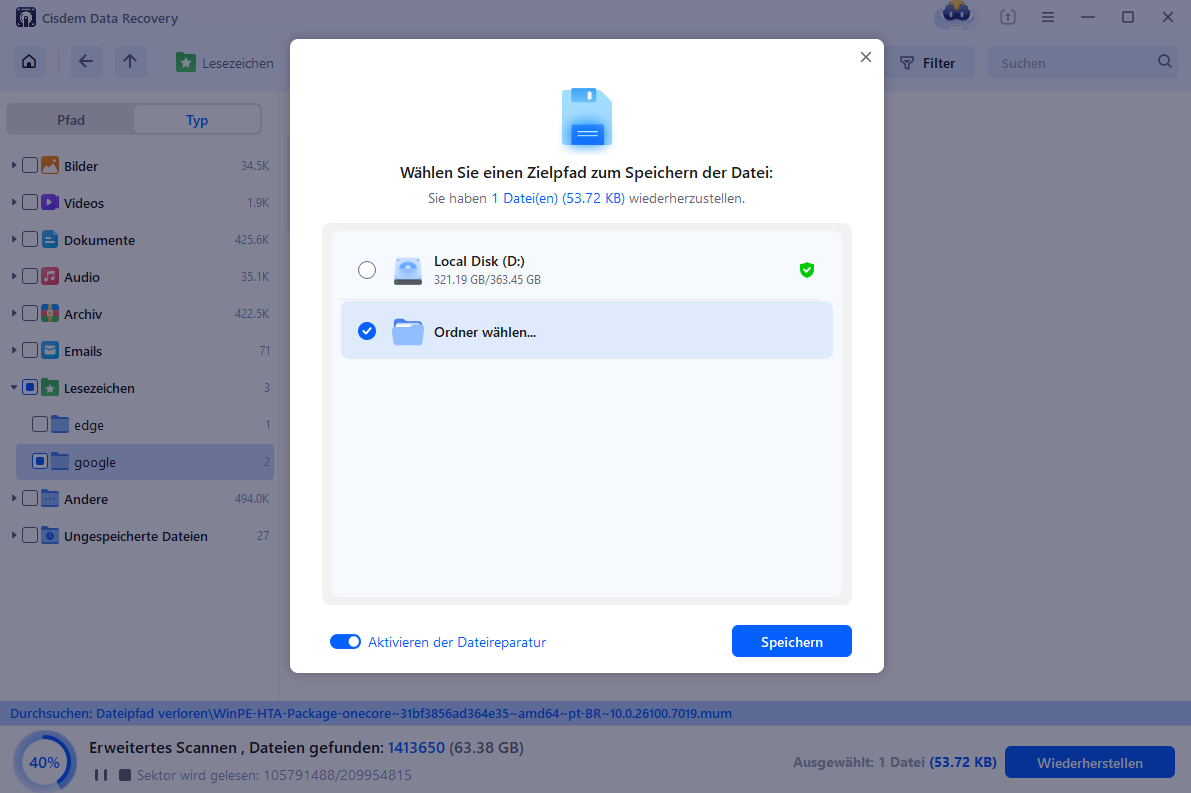Expand the Bilder category
The width and height of the screenshot is (1191, 793).
[x=12, y=165]
